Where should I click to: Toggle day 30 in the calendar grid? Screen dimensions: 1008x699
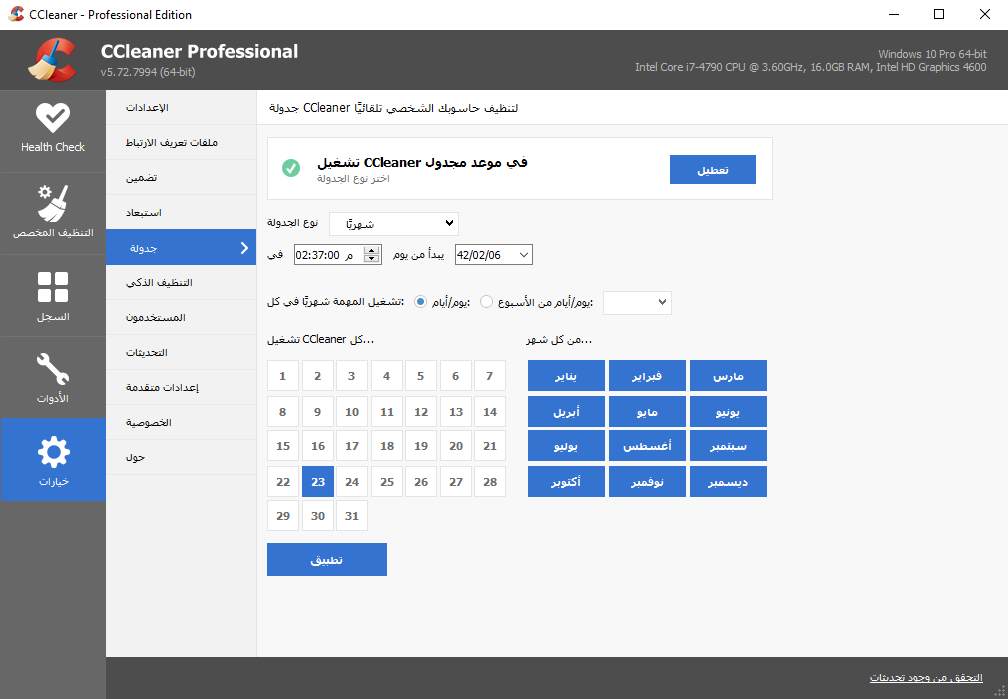[318, 516]
